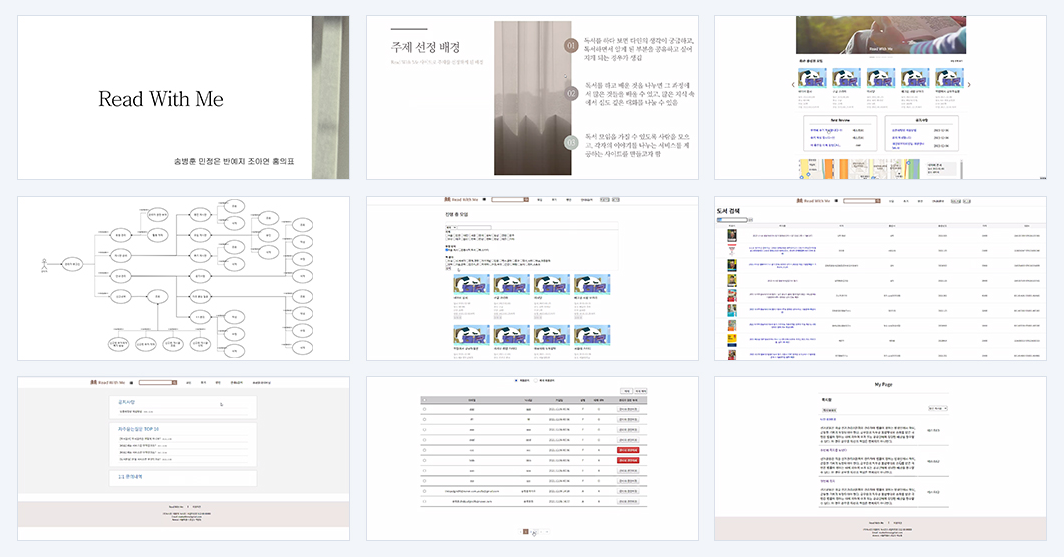Click the '주제 선정 배경' heading
Image resolution: width=1064 pixels, height=557 pixels.
[425, 47]
